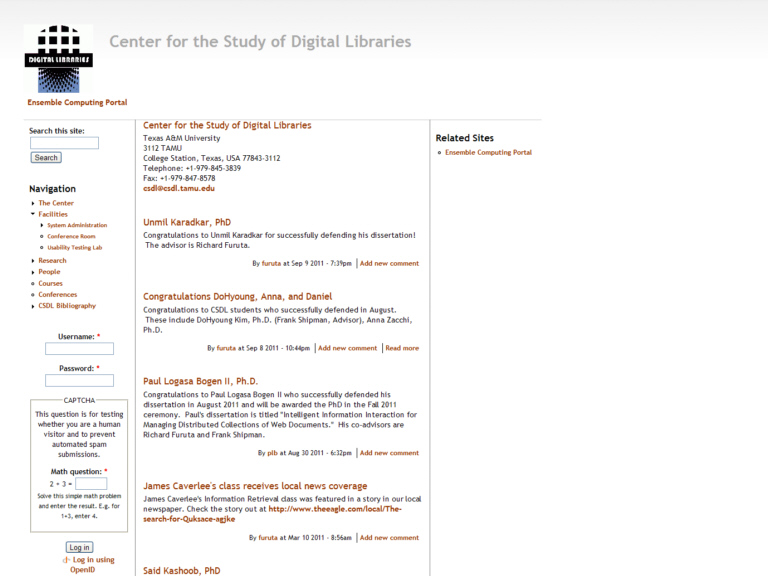Expand CSDL Bibliography navigation arrow
Screen dimensions: 768x576
coord(33,306)
